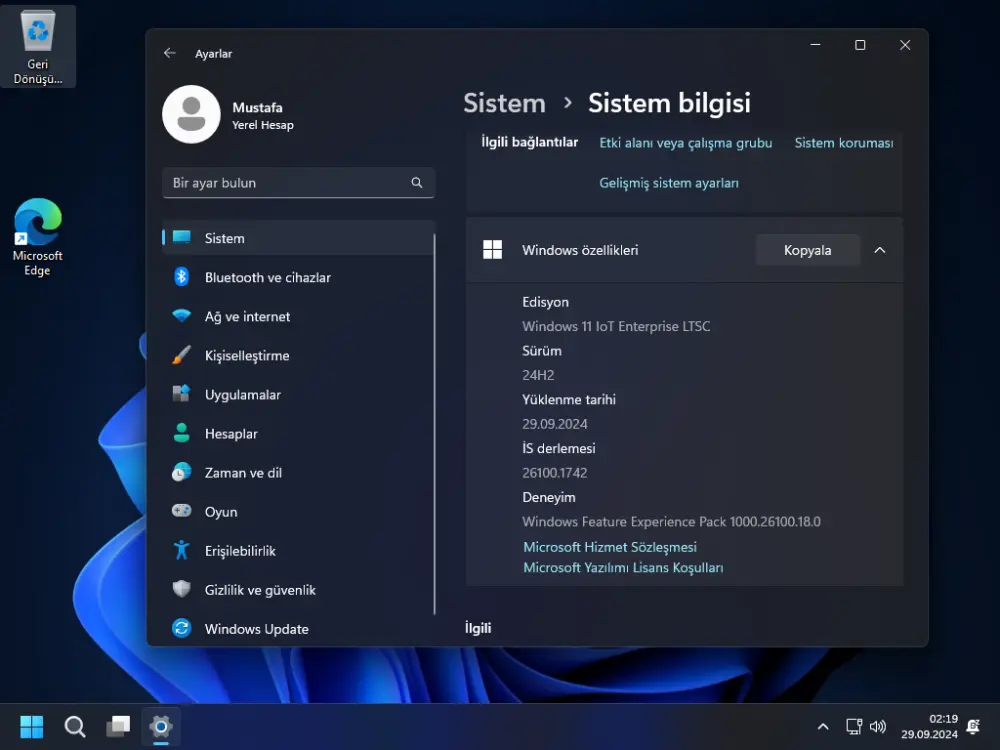Open Mustafa's account profile picture
Screen dimensions: 1000x750
click(x=191, y=115)
